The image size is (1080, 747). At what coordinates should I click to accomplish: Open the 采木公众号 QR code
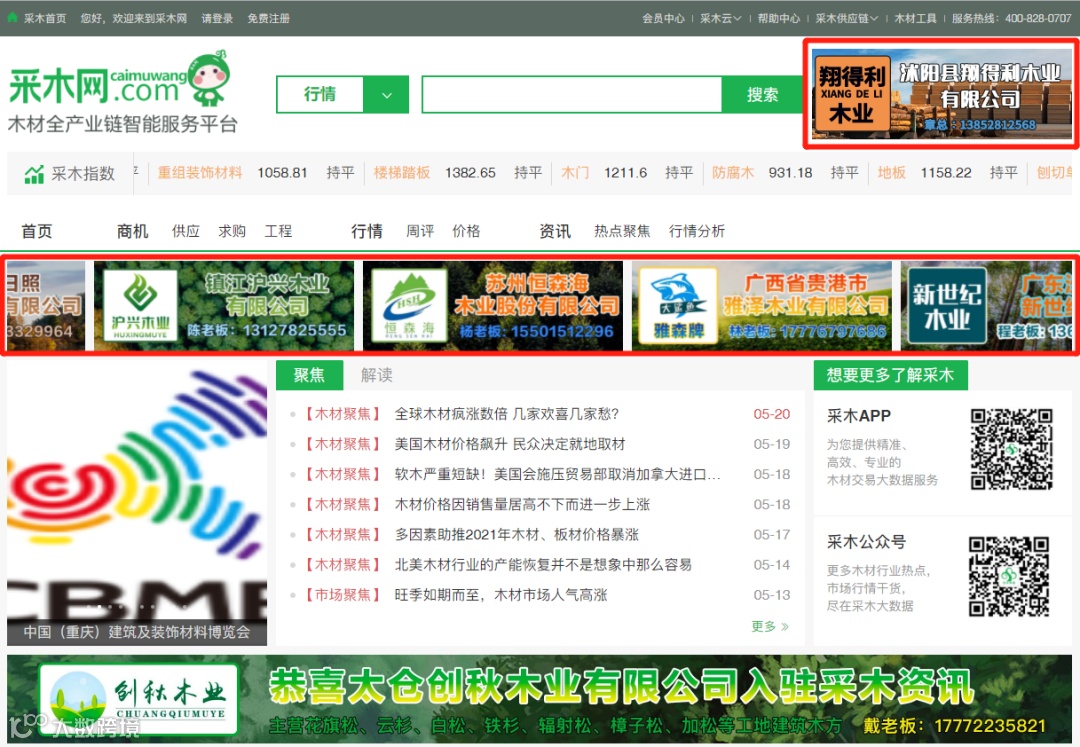[1009, 576]
